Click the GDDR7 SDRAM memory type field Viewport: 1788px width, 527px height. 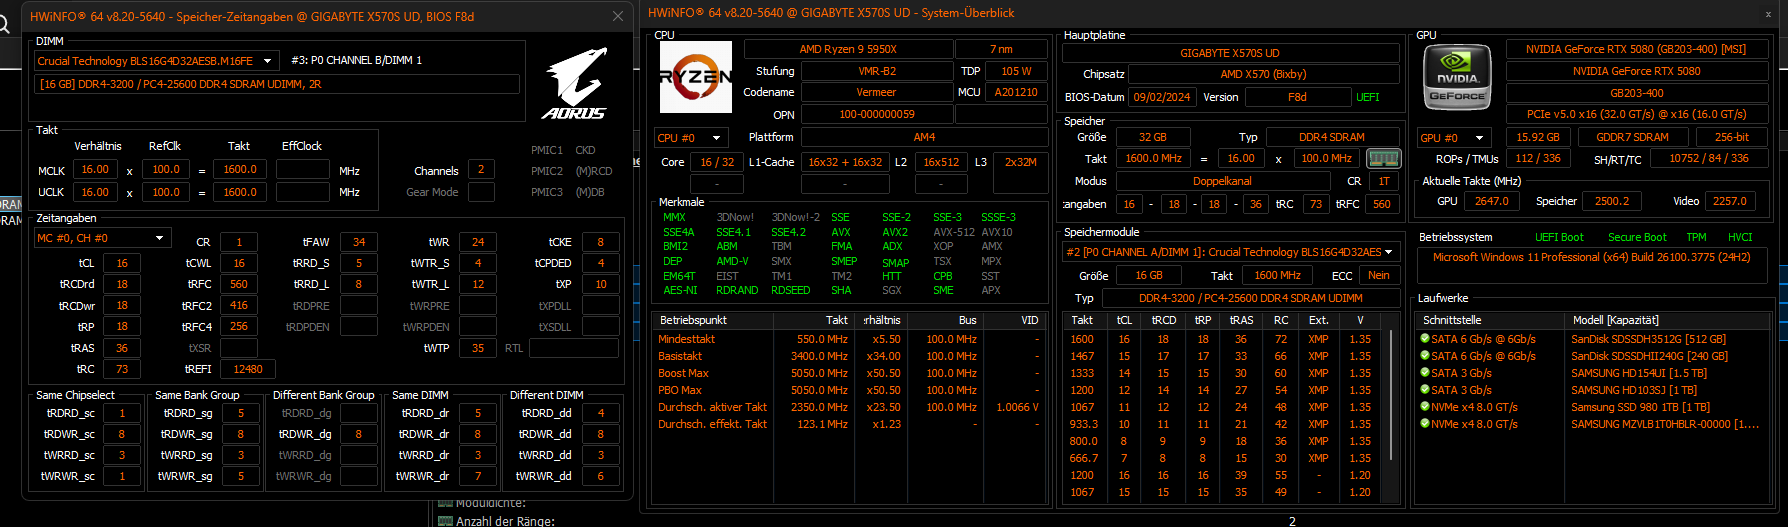pos(1632,137)
